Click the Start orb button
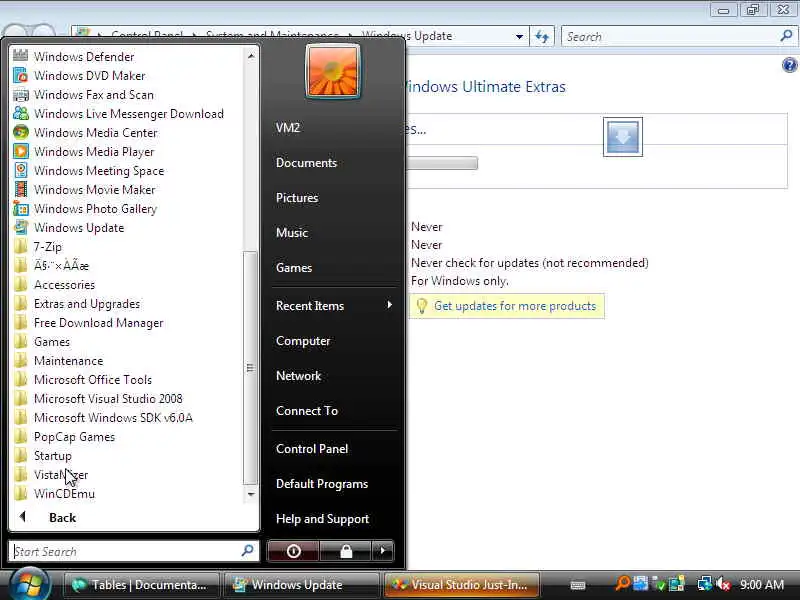 click(x=29, y=584)
